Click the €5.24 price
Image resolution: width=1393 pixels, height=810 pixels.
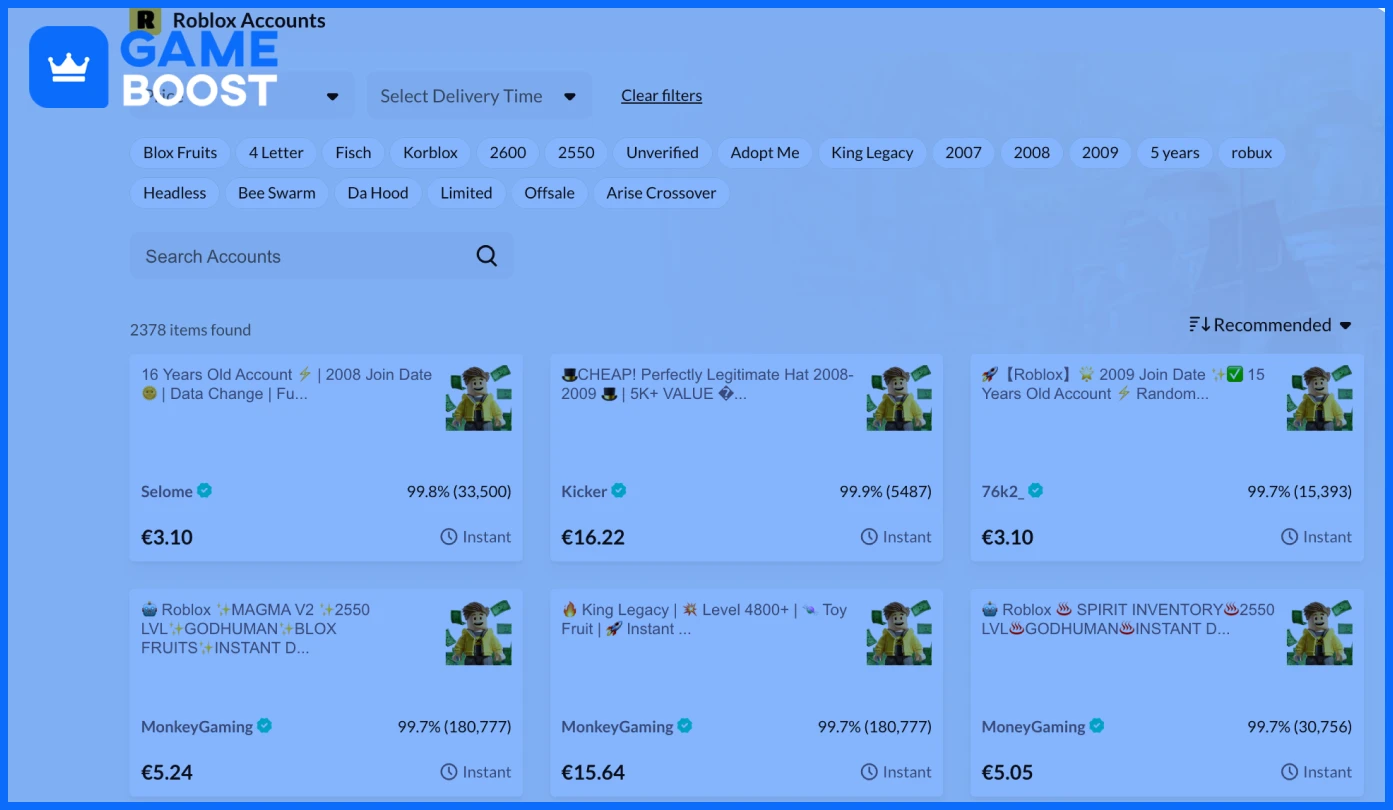pos(167,772)
